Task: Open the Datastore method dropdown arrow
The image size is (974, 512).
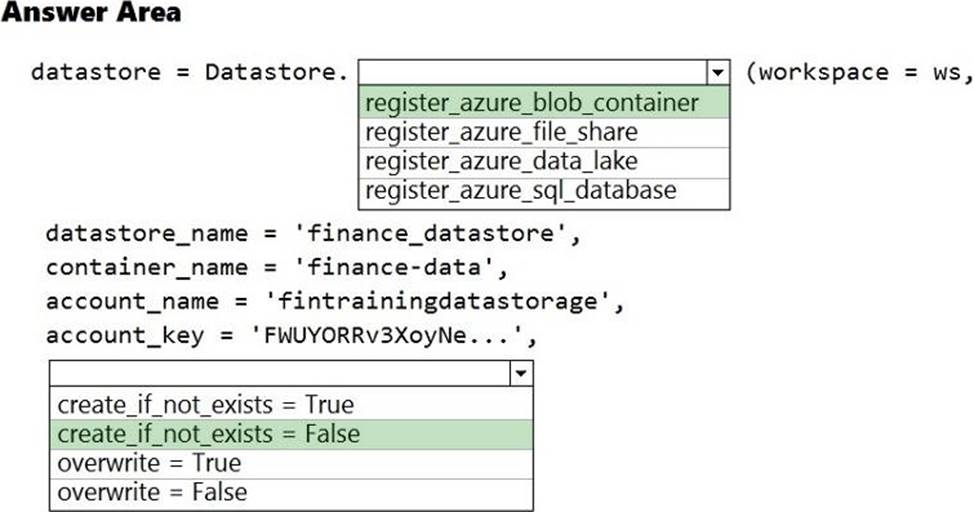Action: click(717, 73)
